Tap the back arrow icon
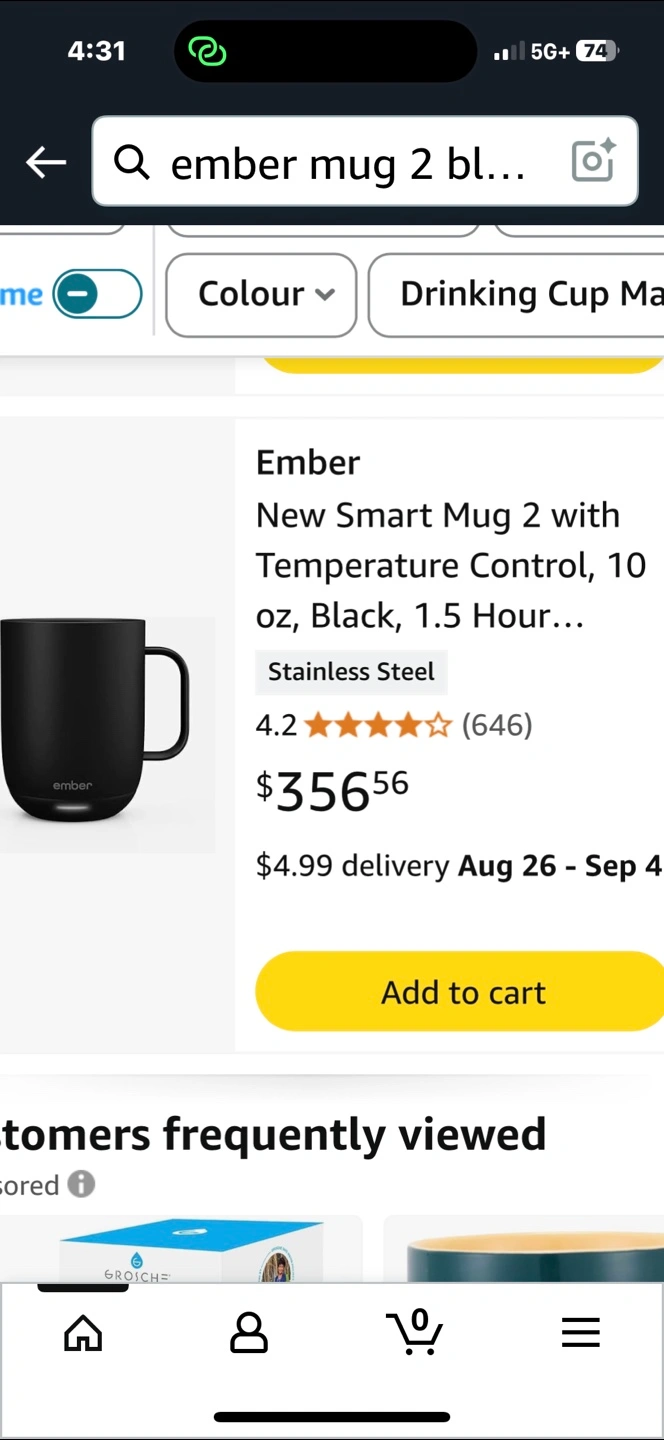Viewport: 664px width, 1440px height. coord(46,162)
